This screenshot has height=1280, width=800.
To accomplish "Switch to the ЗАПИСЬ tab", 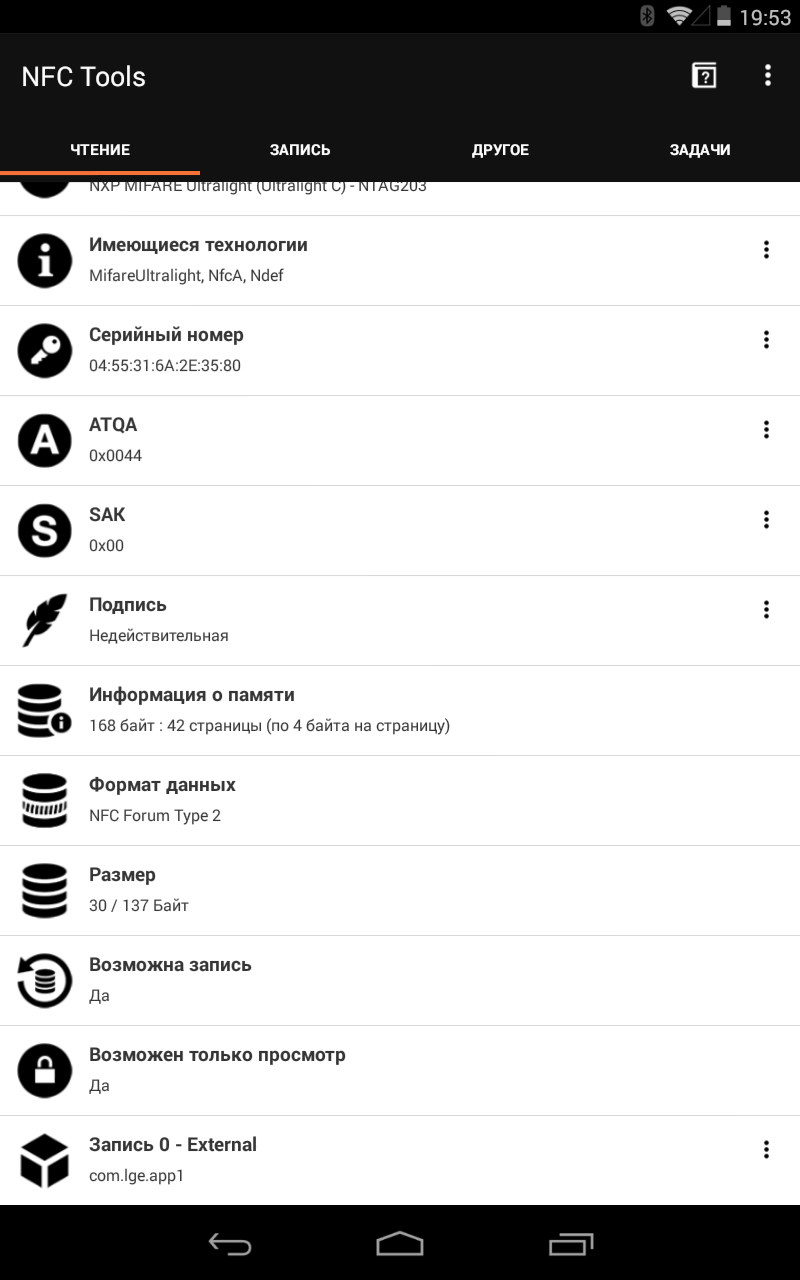I will pos(300,150).
